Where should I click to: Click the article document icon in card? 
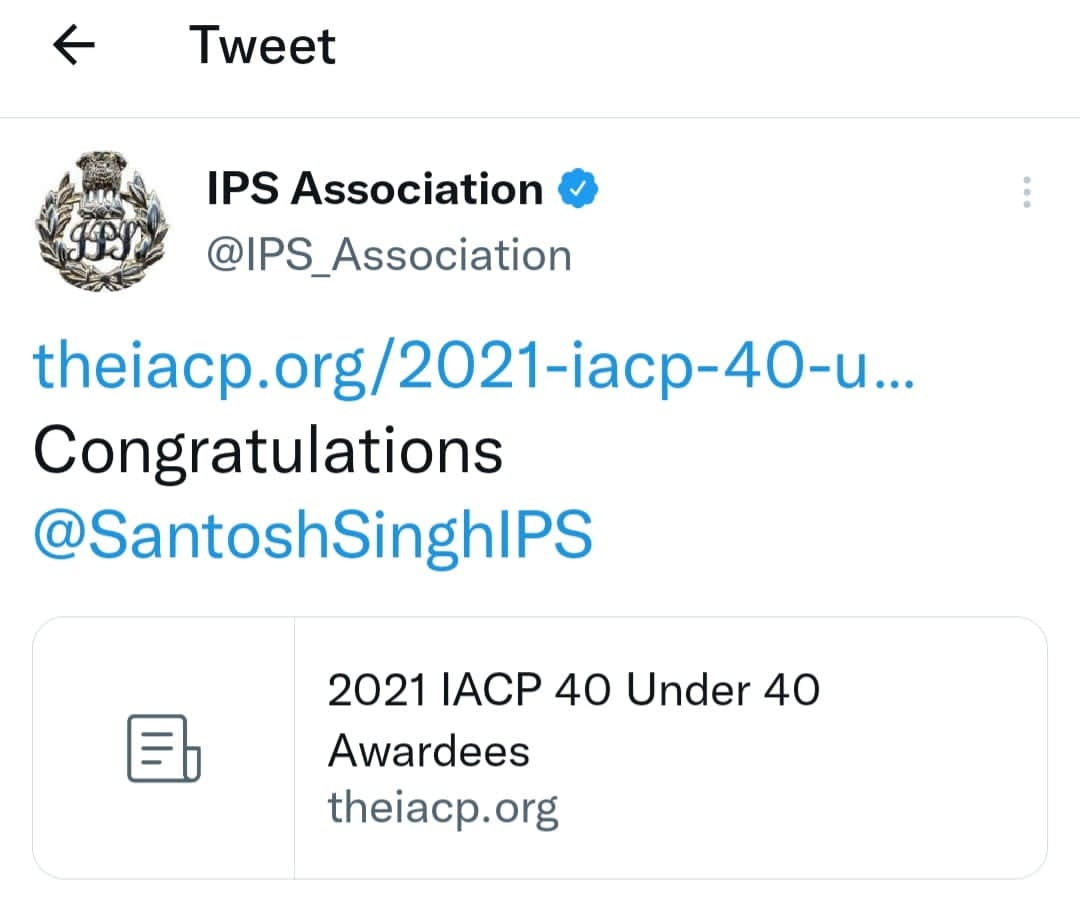click(x=163, y=748)
